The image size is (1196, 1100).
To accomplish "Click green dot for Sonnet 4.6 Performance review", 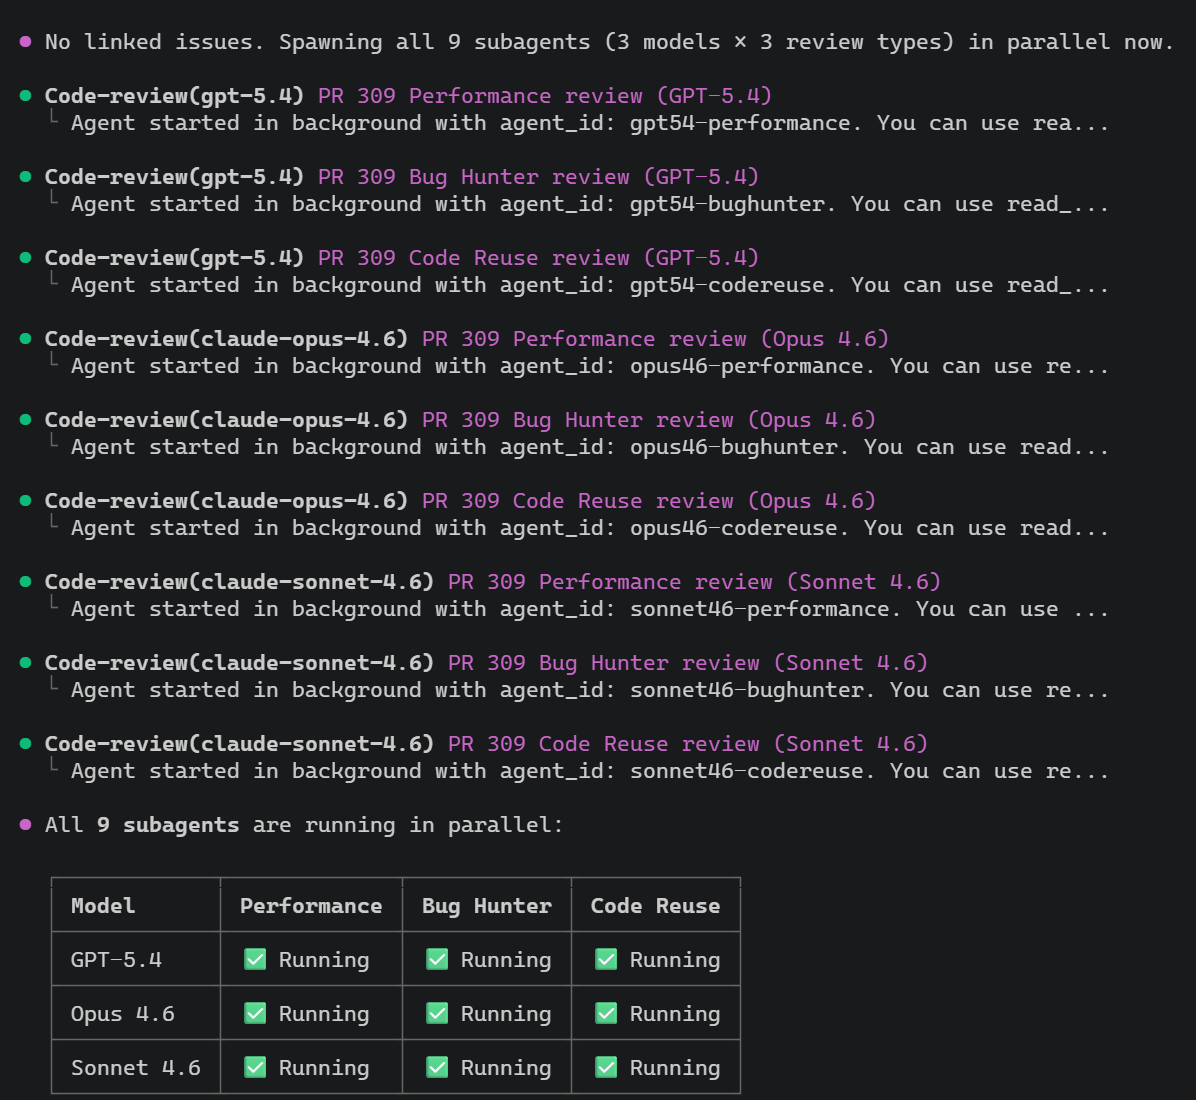I will pos(25,582).
